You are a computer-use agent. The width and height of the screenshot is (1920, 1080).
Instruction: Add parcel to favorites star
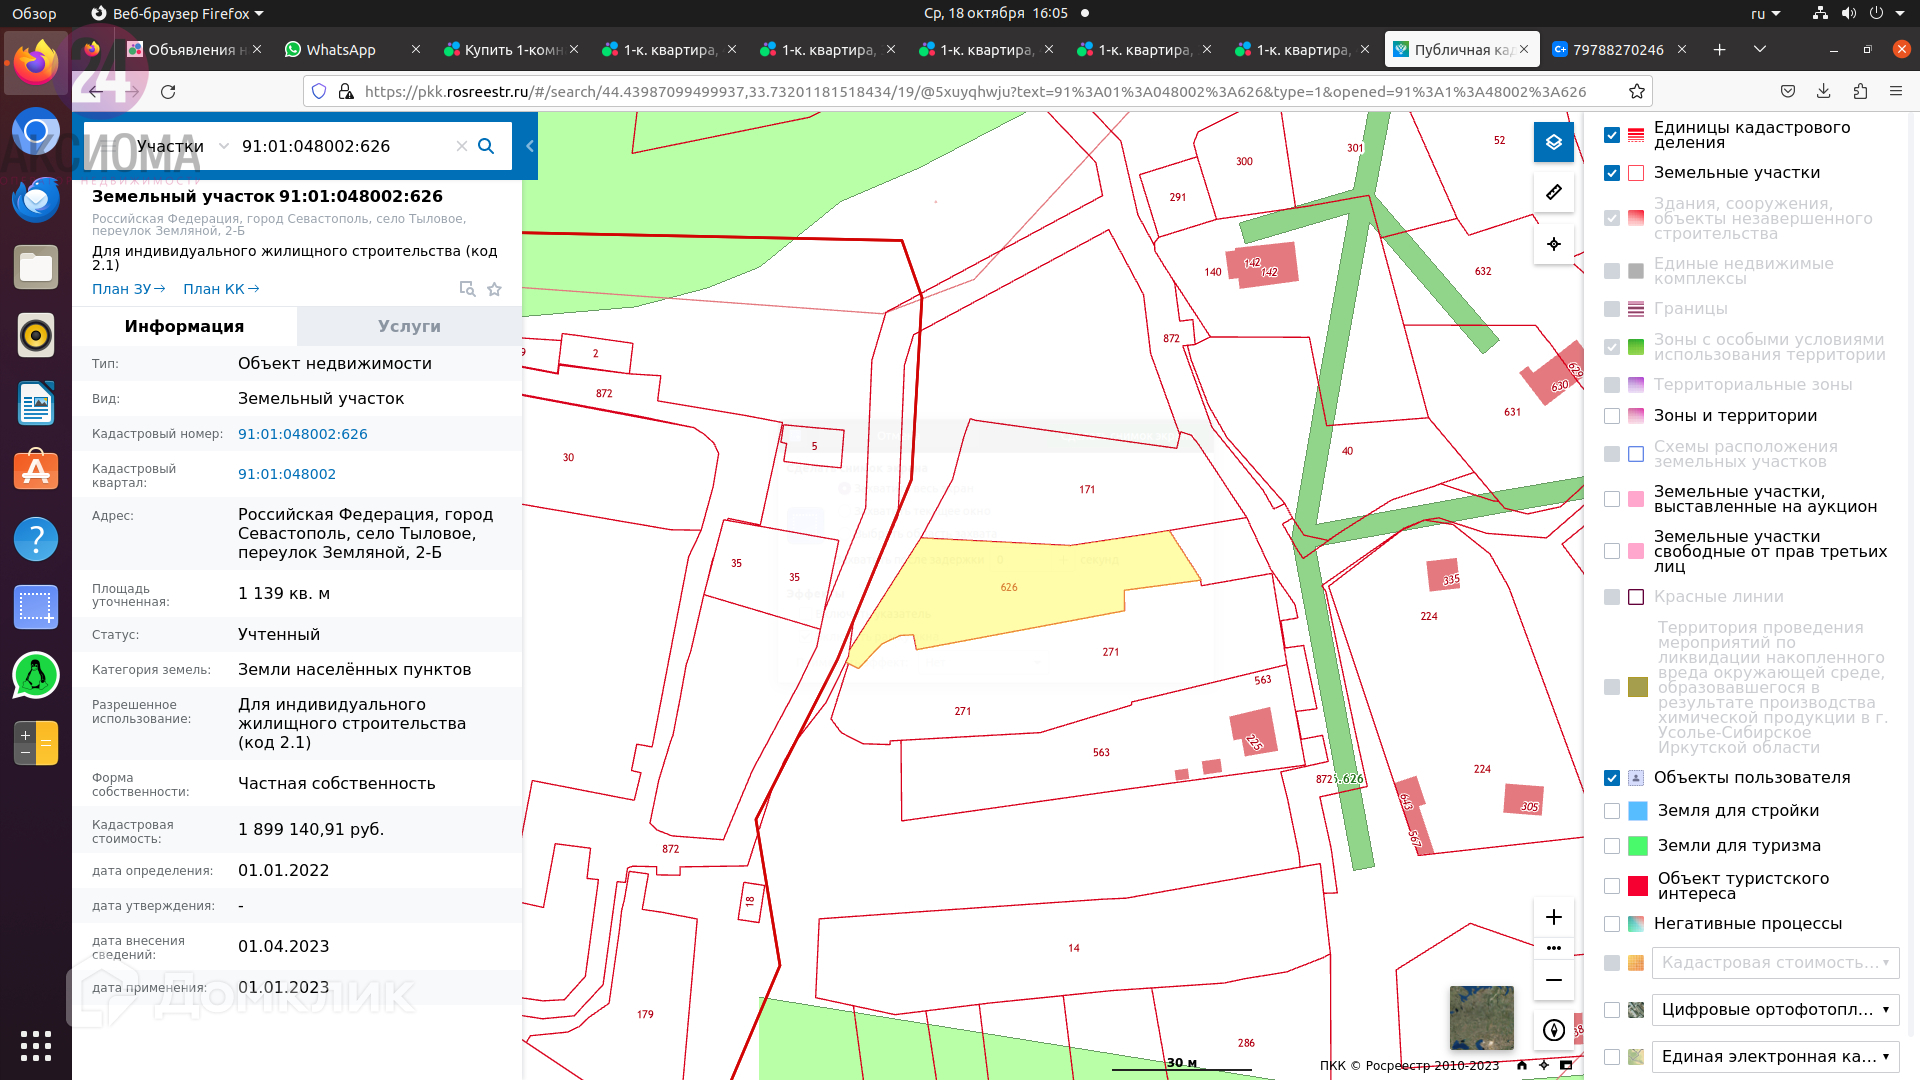[494, 289]
